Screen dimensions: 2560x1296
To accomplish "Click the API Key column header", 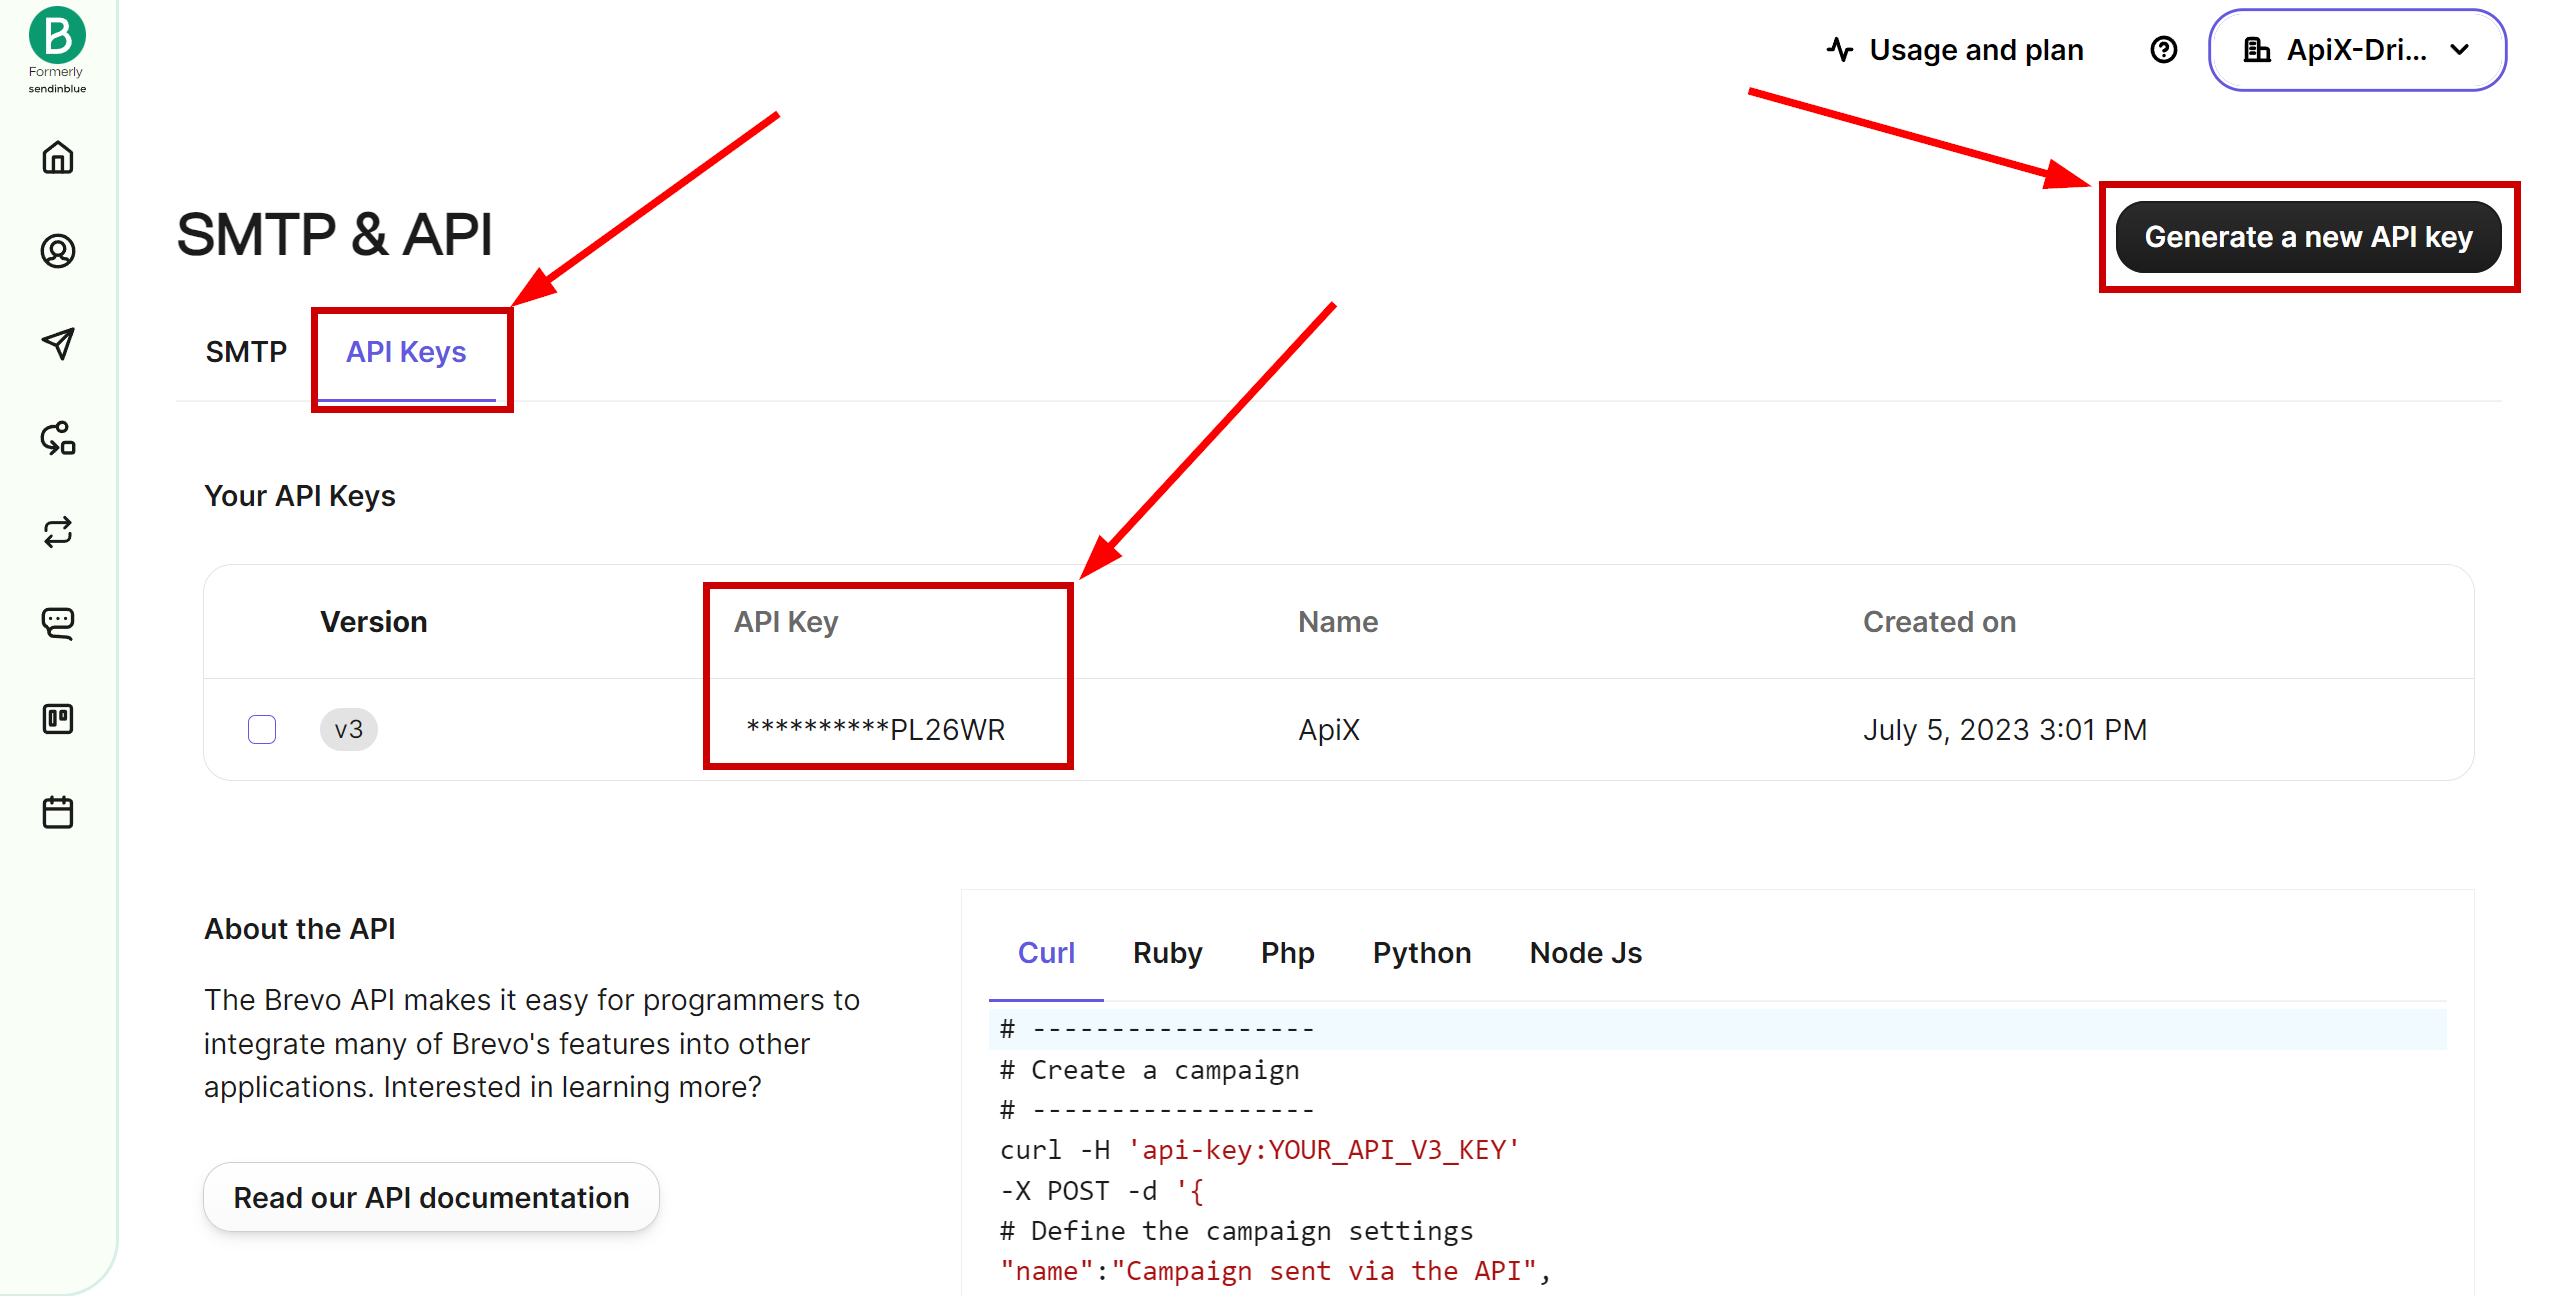I will tap(786, 621).
